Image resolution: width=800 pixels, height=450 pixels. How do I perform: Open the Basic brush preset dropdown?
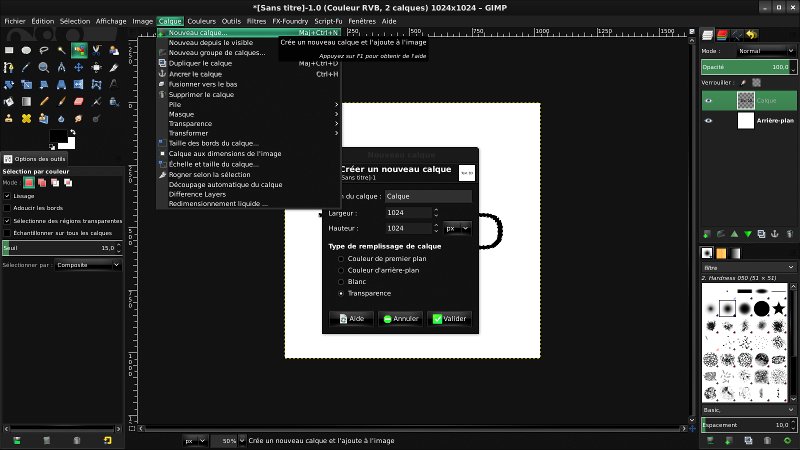pos(748,410)
